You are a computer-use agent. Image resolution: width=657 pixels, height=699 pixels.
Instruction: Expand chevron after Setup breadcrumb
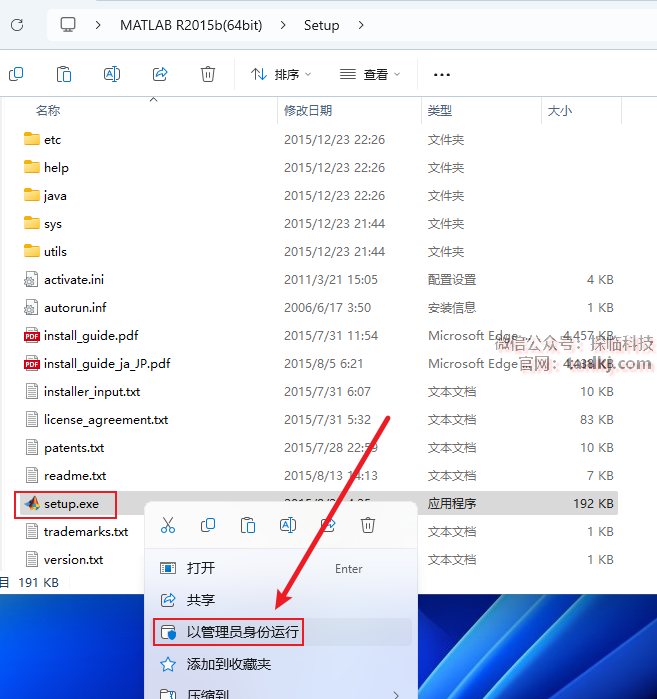point(361,25)
